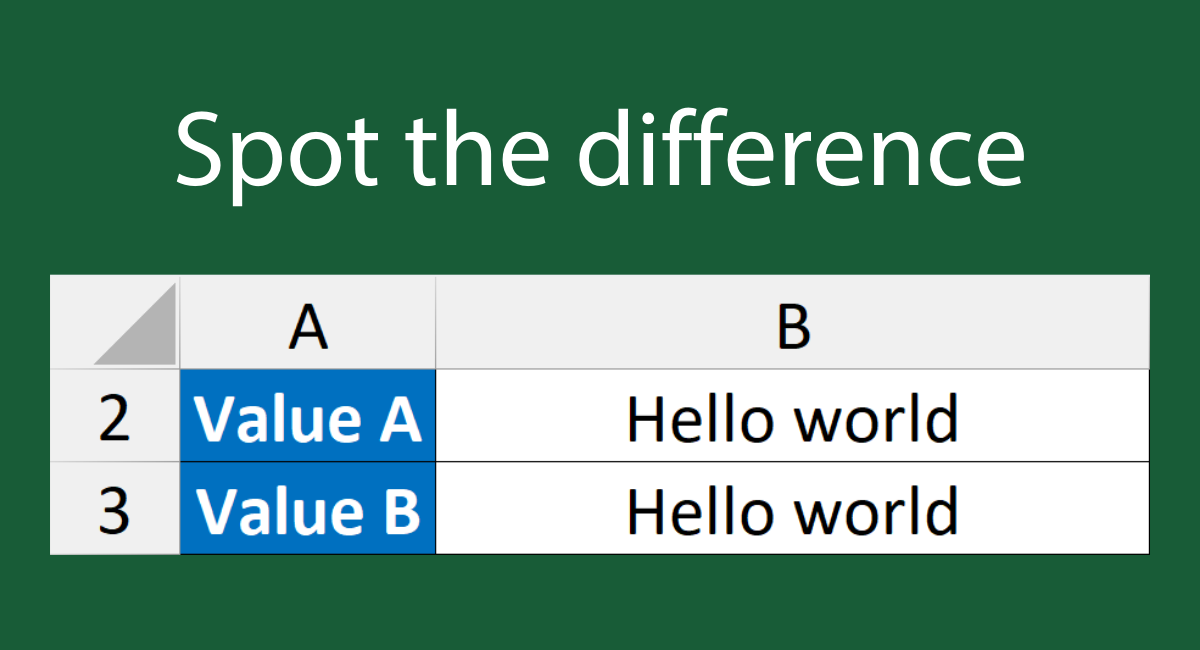Screen dimensions: 1200x650
Task: Click the word Spot in the title
Action: [x=266, y=150]
